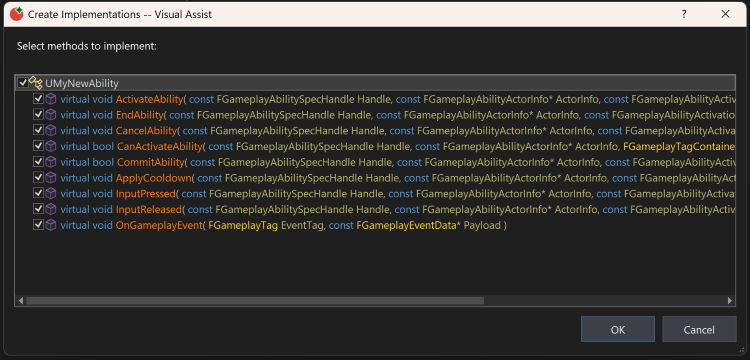750x360 pixels.
Task: Click the CanActivateAbility method cube icon
Action: (x=51, y=146)
